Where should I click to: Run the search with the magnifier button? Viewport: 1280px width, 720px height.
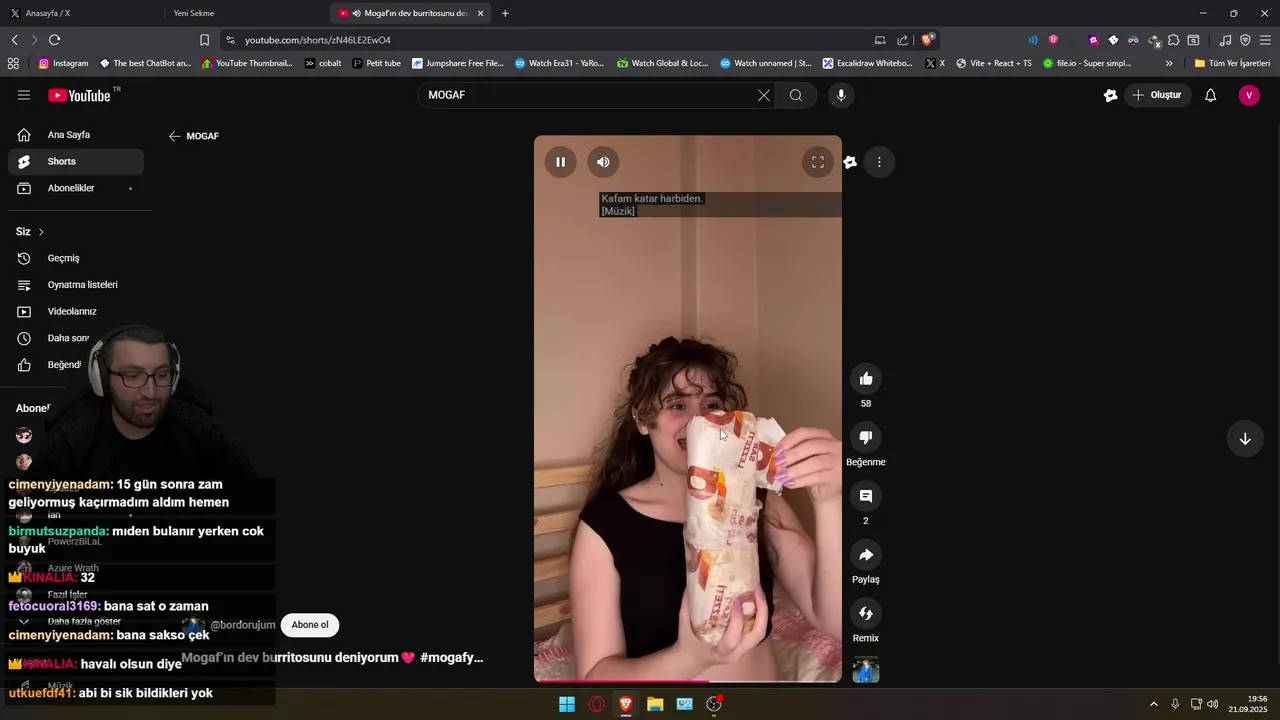[796, 95]
